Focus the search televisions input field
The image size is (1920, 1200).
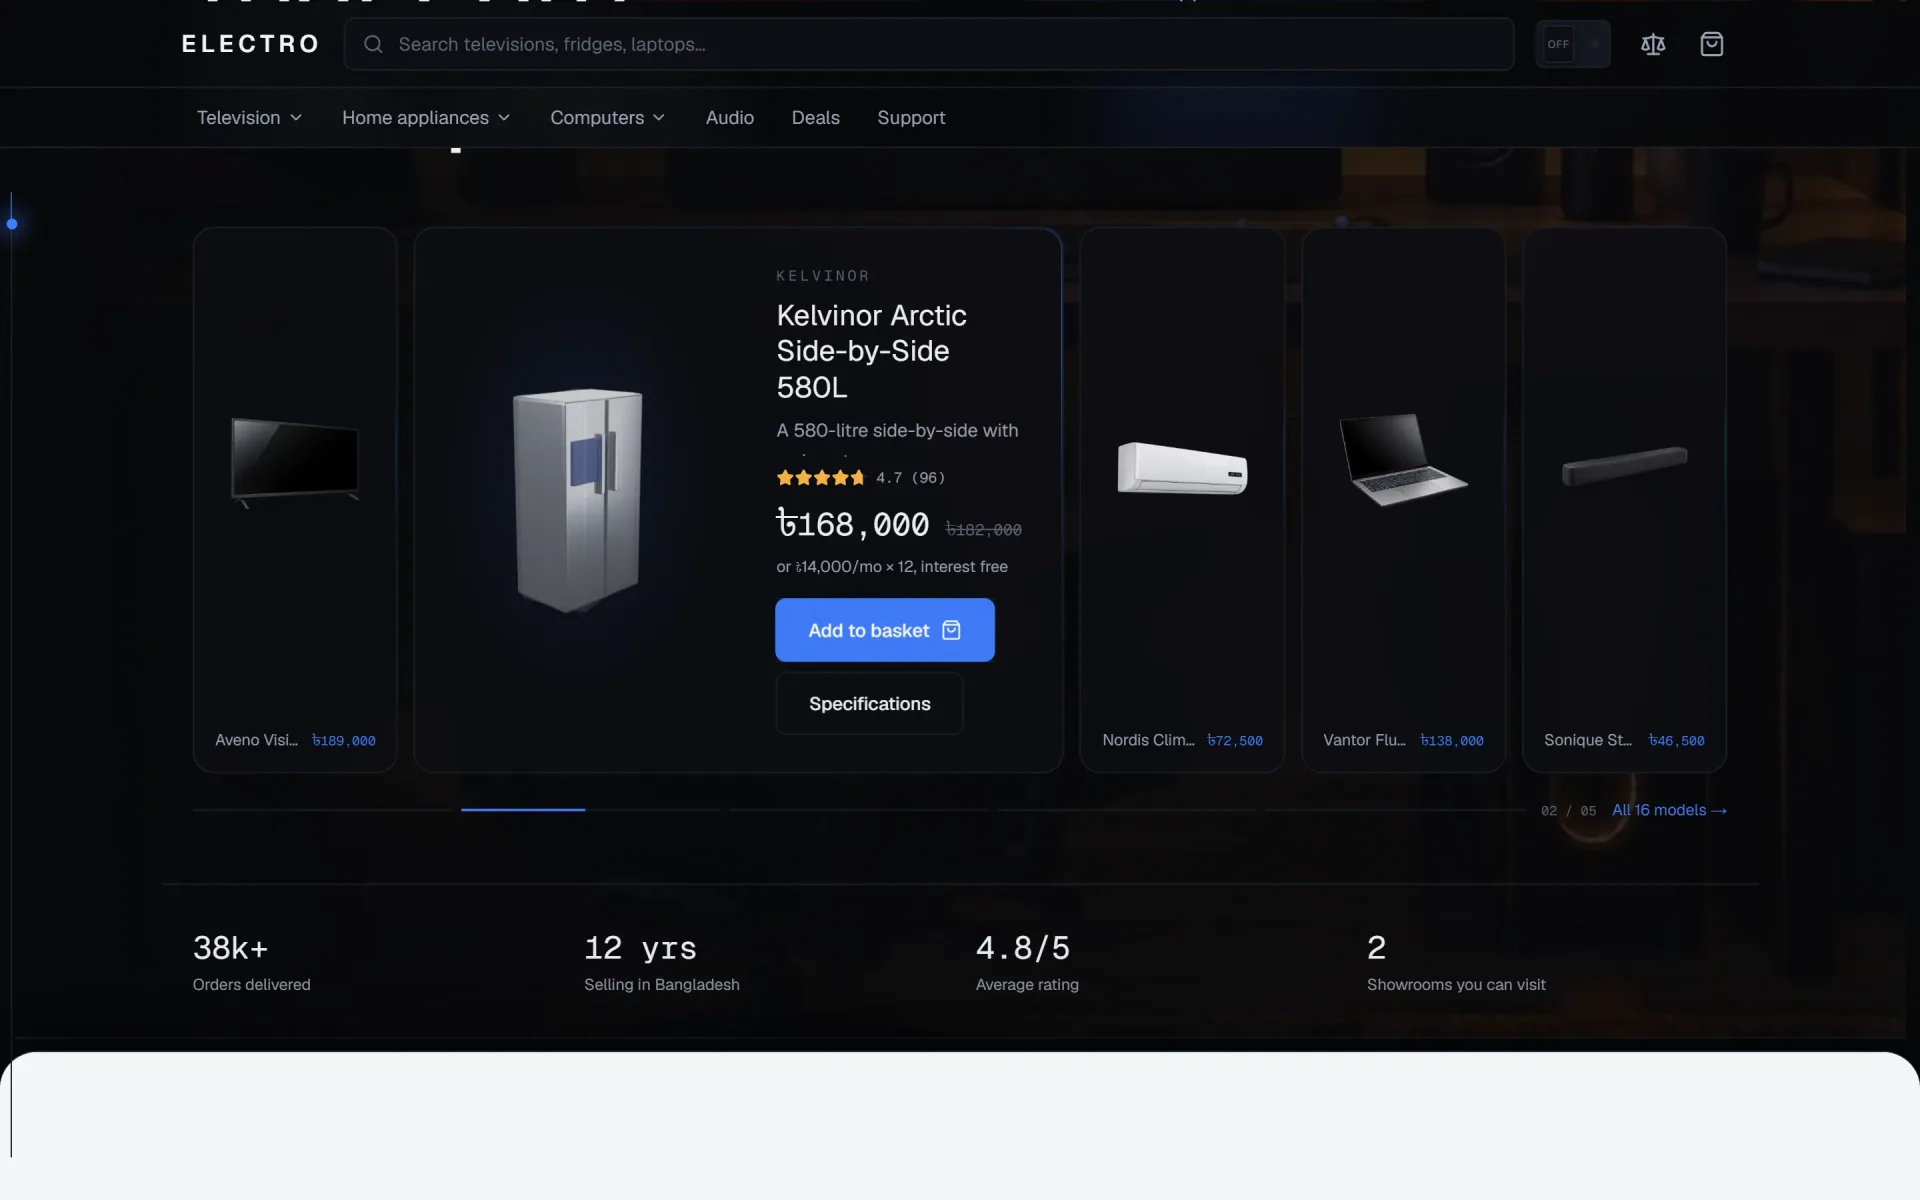click(929, 44)
